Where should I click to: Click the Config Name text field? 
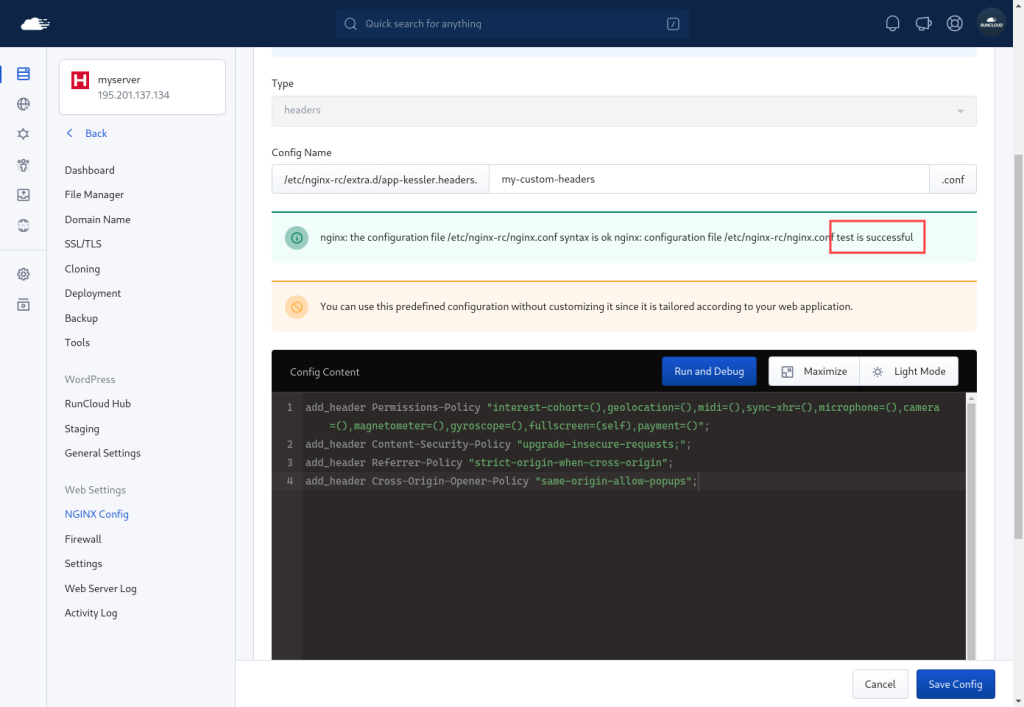point(709,179)
